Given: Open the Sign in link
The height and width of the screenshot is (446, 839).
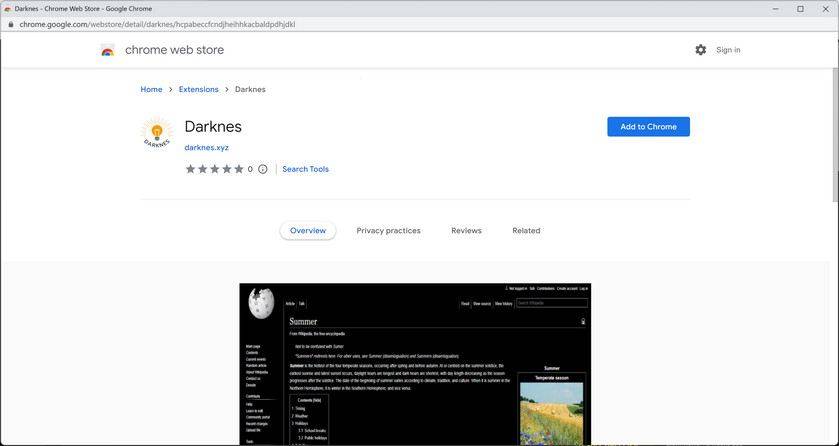Looking at the screenshot, I should (728, 50).
